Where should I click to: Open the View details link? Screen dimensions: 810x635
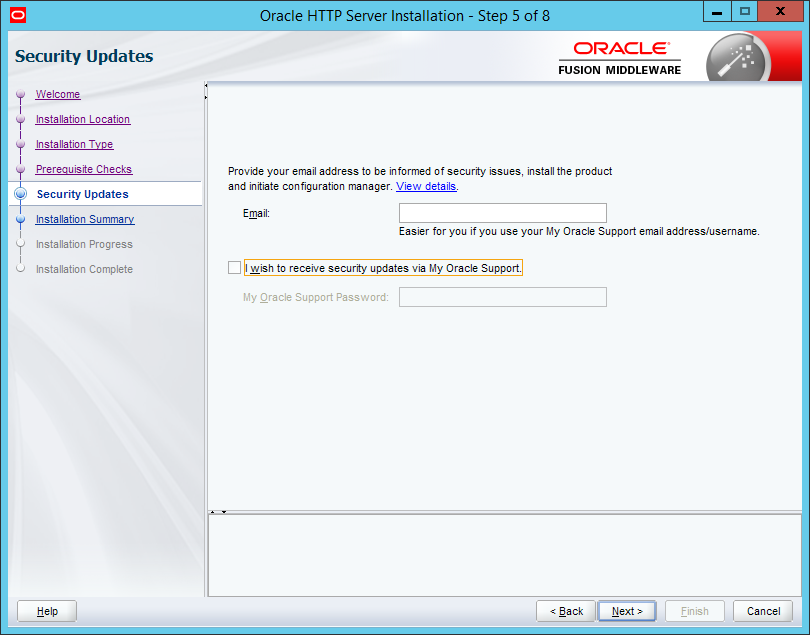tap(426, 187)
